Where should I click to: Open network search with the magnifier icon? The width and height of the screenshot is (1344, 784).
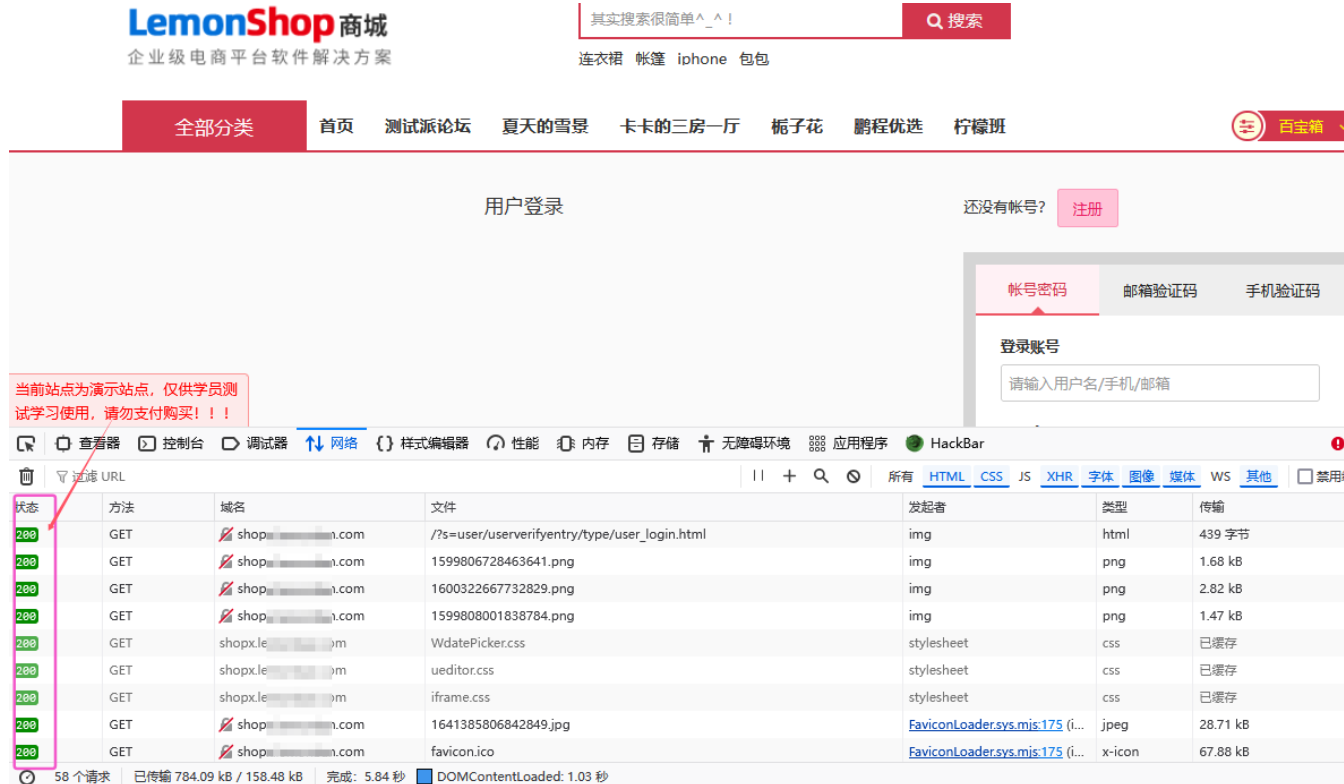coord(820,476)
